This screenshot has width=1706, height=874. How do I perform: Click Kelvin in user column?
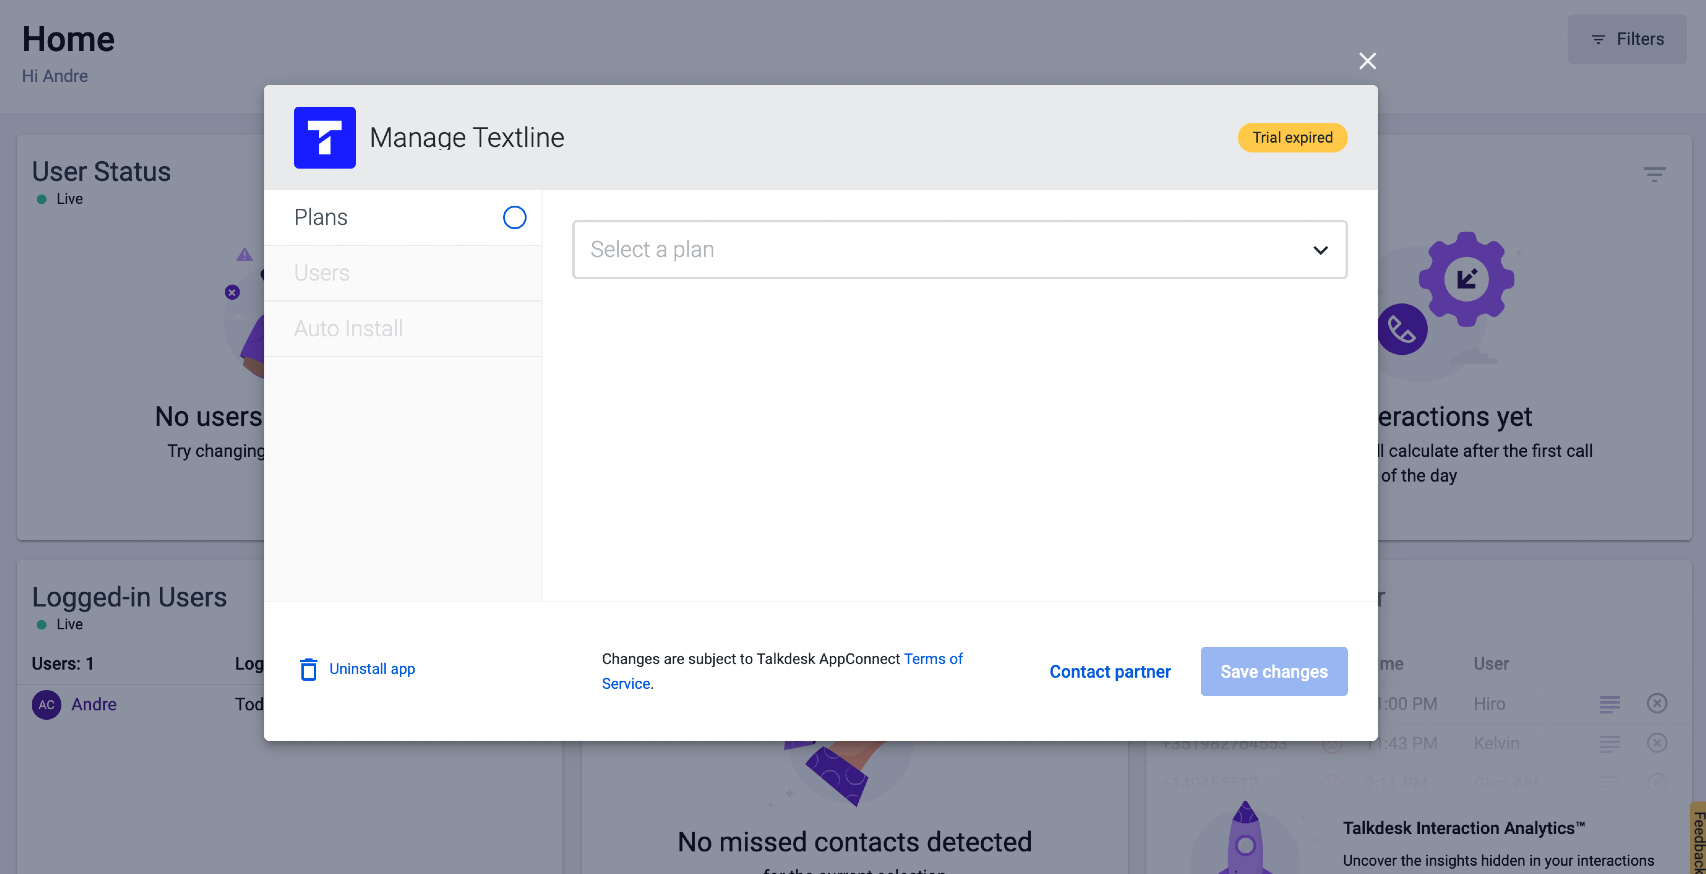click(x=1496, y=744)
